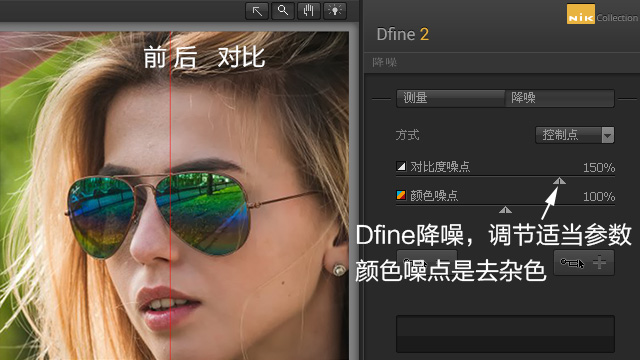Click the 对比度噪点 slider handle

559,181
